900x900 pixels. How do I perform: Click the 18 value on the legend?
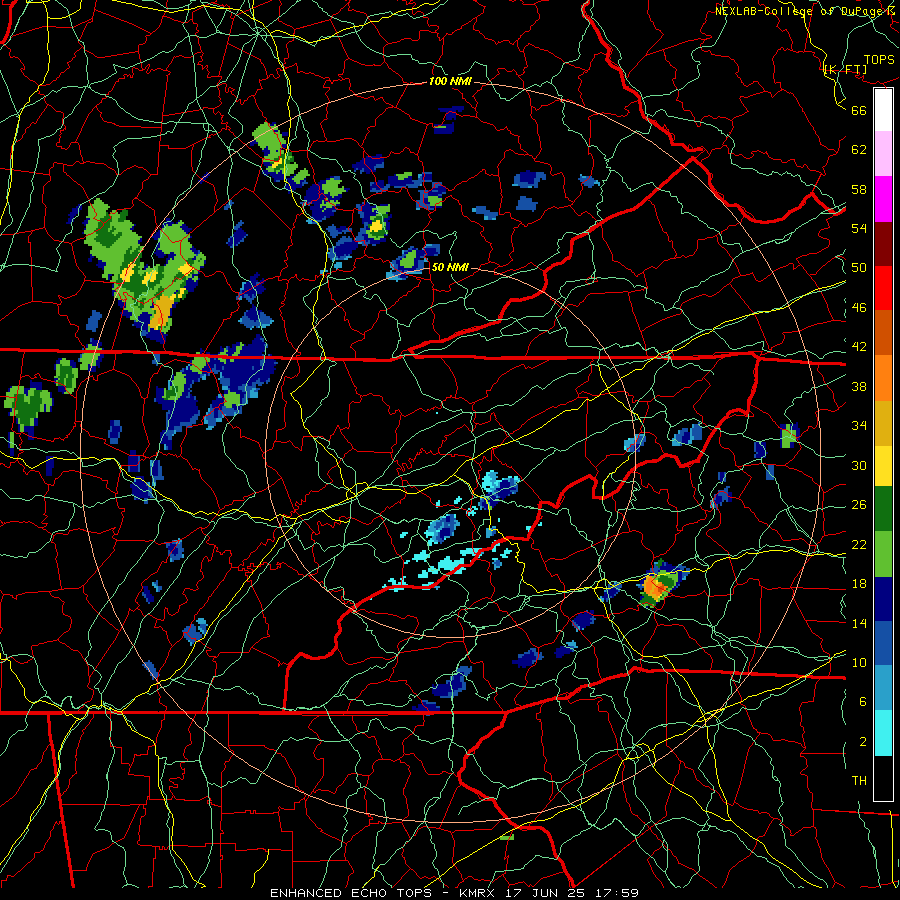coord(859,584)
